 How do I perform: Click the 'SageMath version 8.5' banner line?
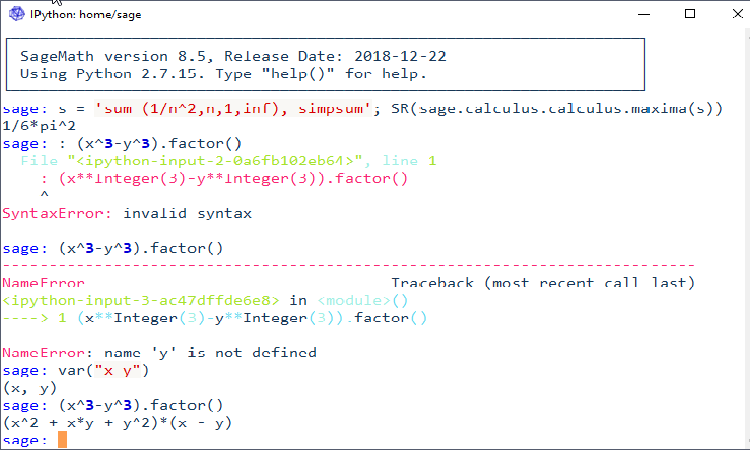point(233,56)
